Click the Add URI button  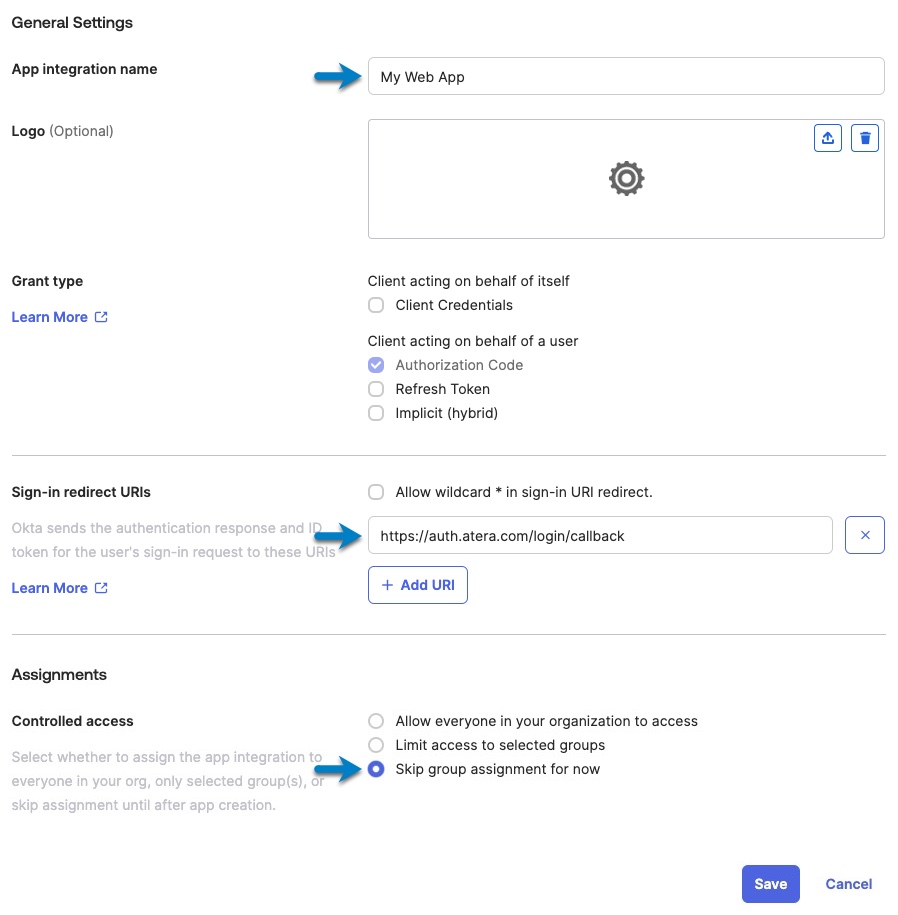418,585
